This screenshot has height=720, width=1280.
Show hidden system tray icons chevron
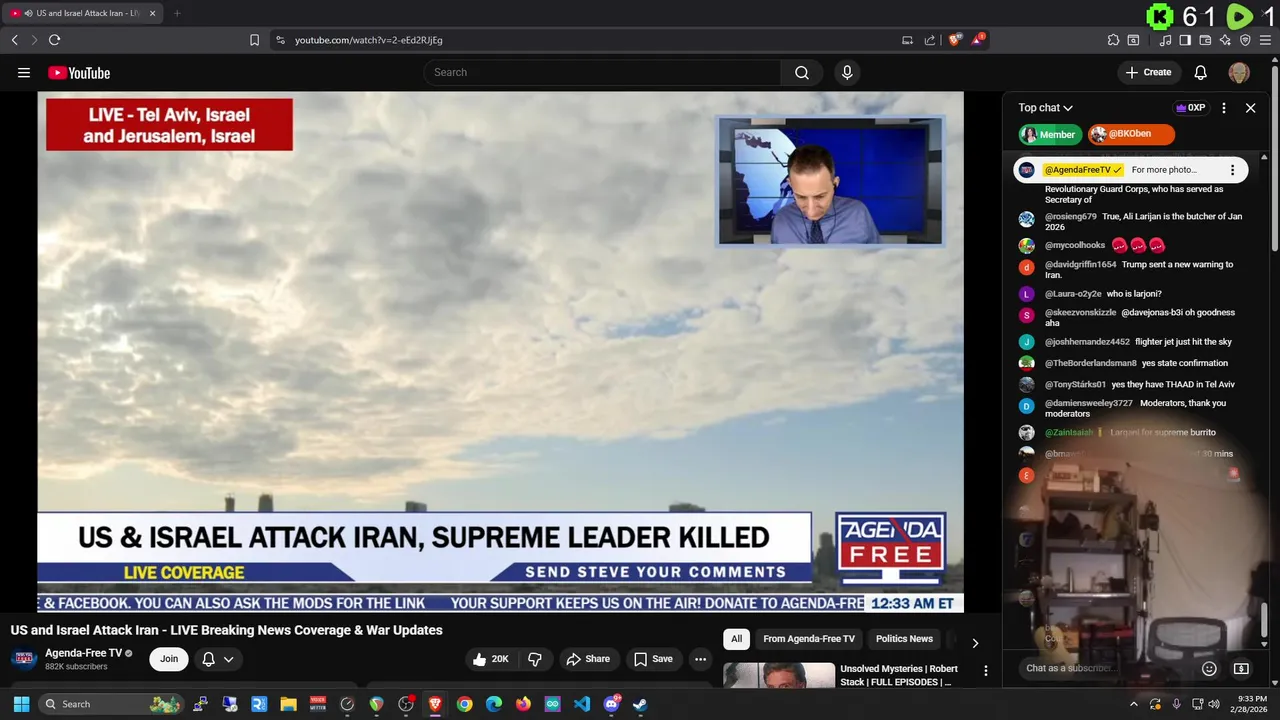1133,704
